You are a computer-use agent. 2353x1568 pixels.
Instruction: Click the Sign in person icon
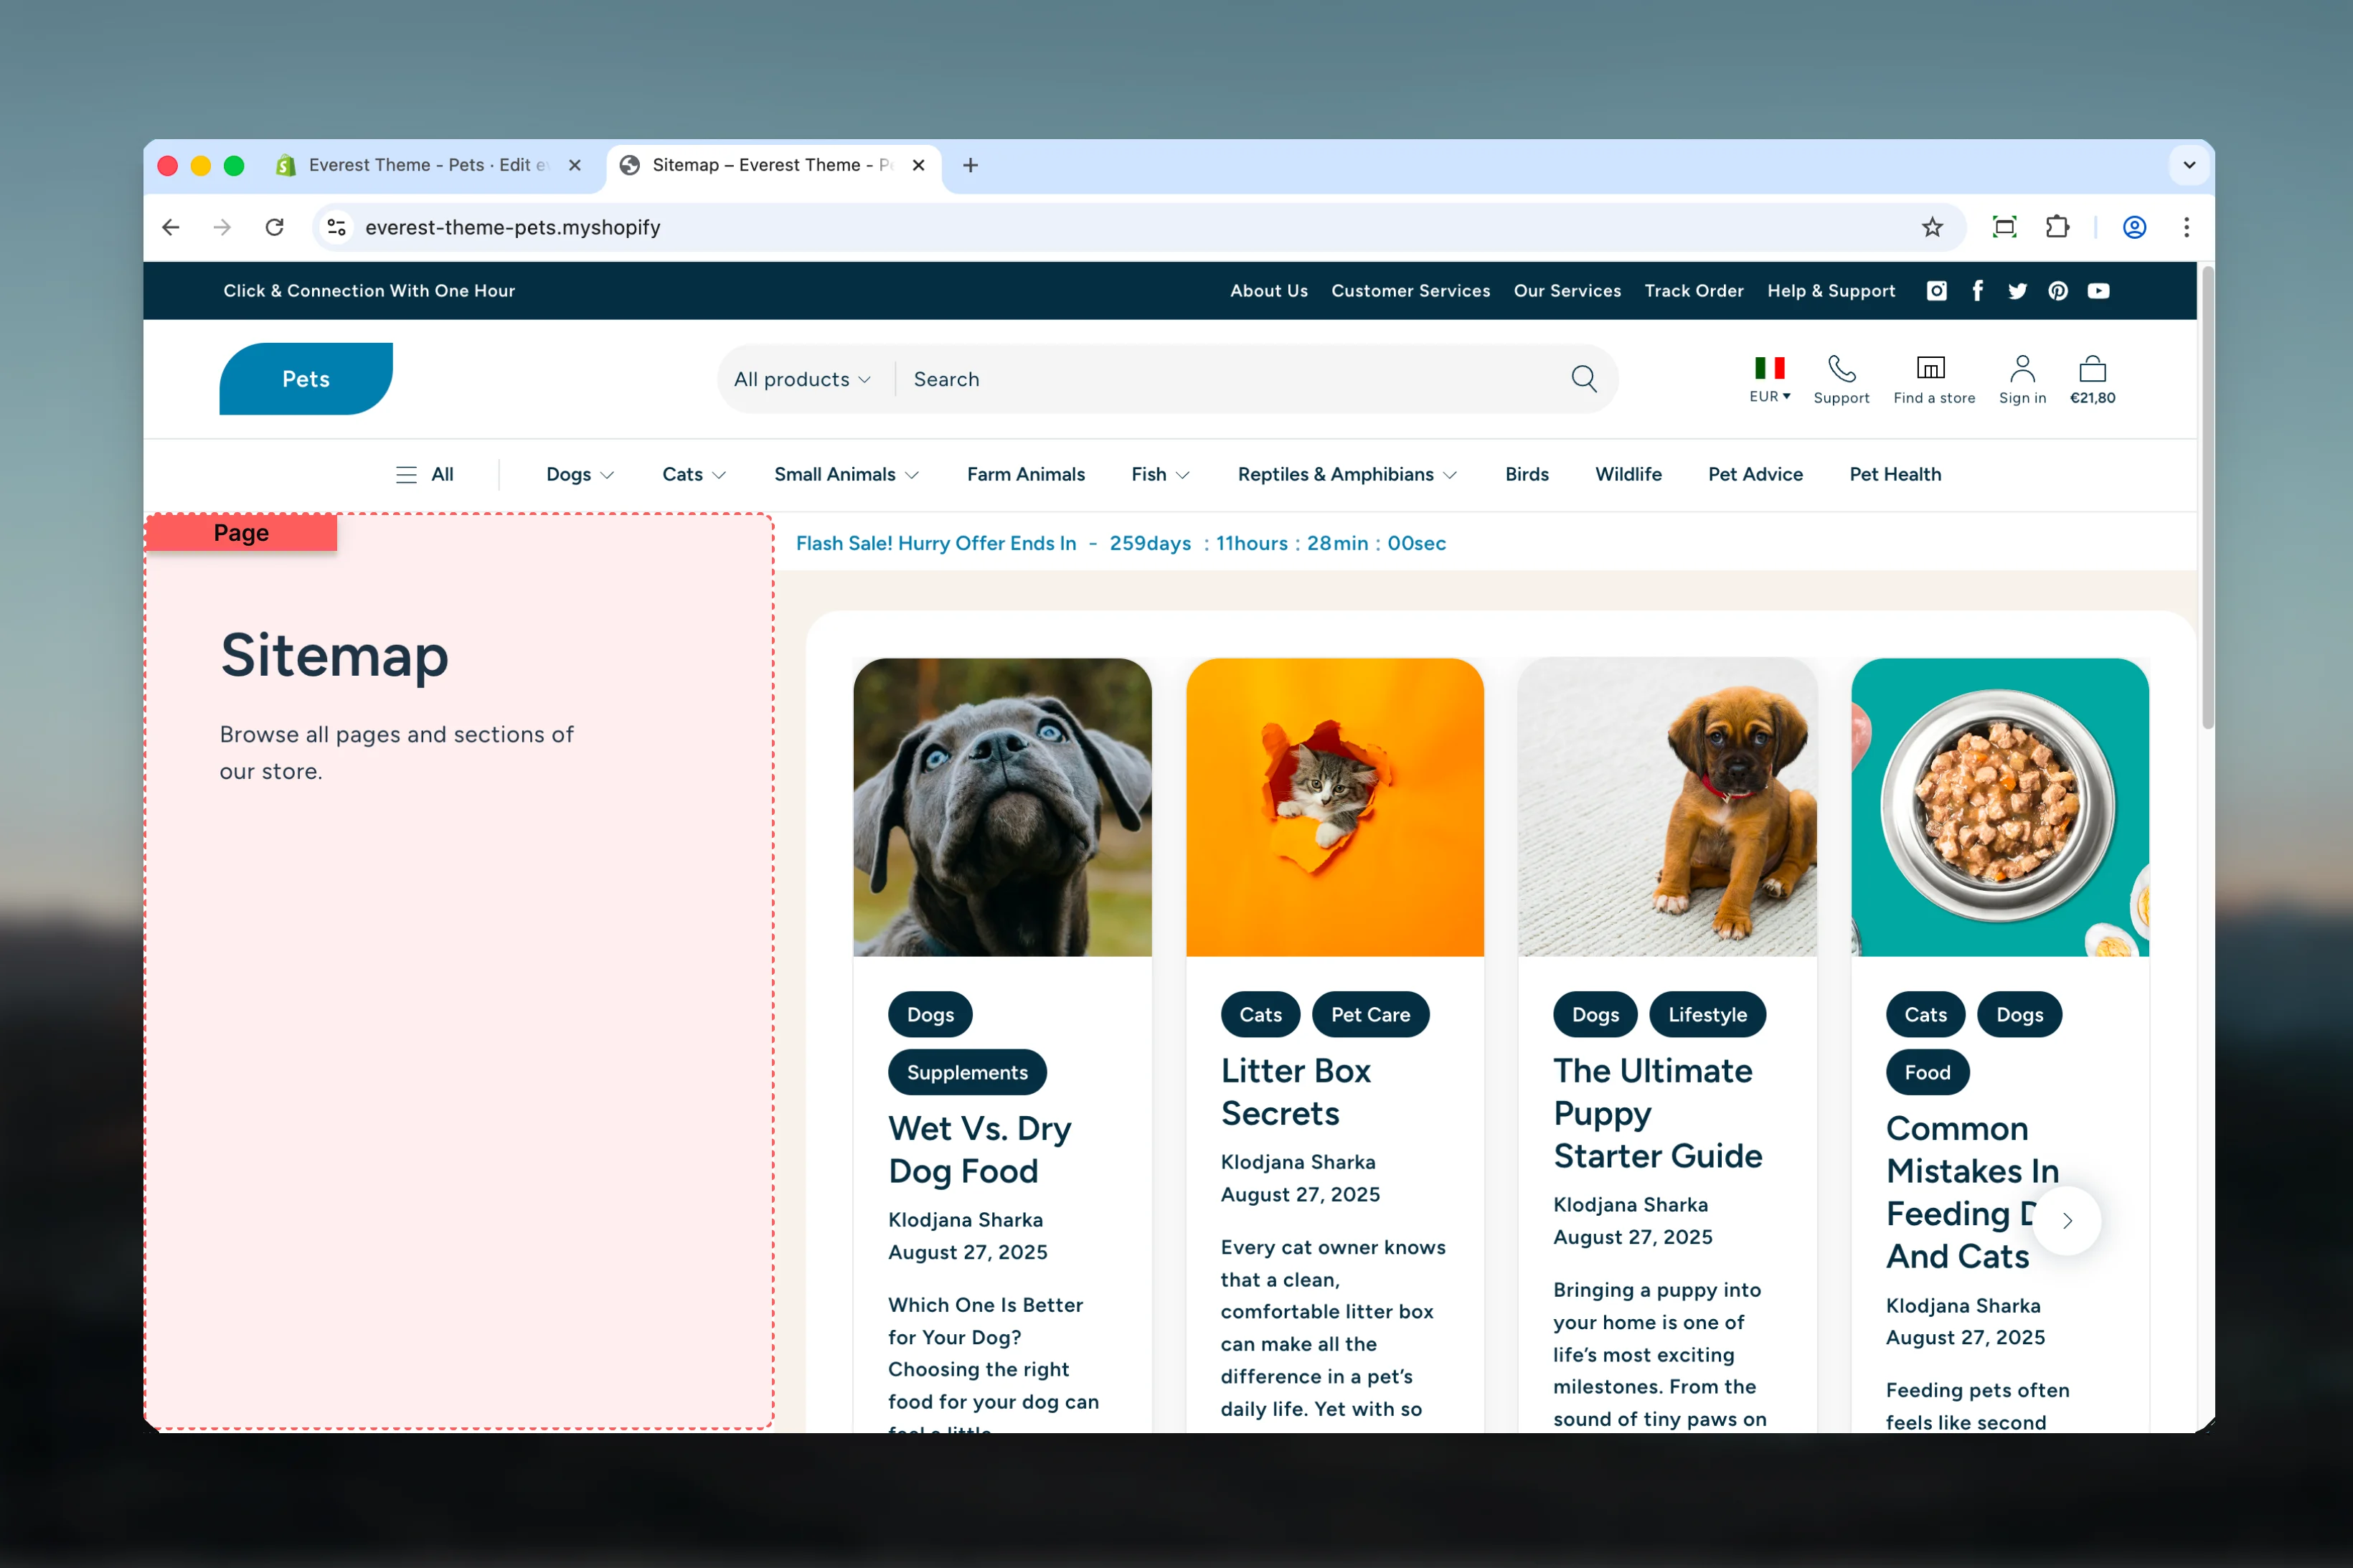(x=2022, y=368)
